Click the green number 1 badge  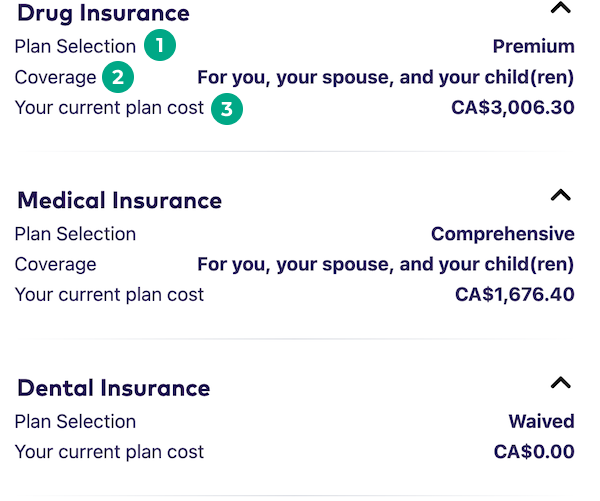click(158, 46)
